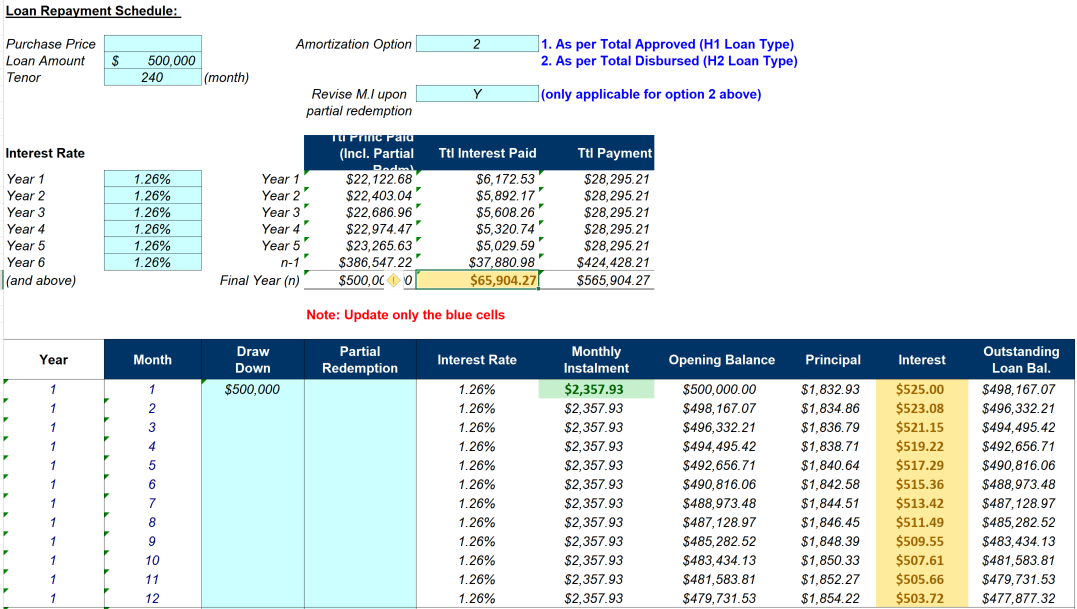Click the $525.00 interest cell for month 1

920,389
